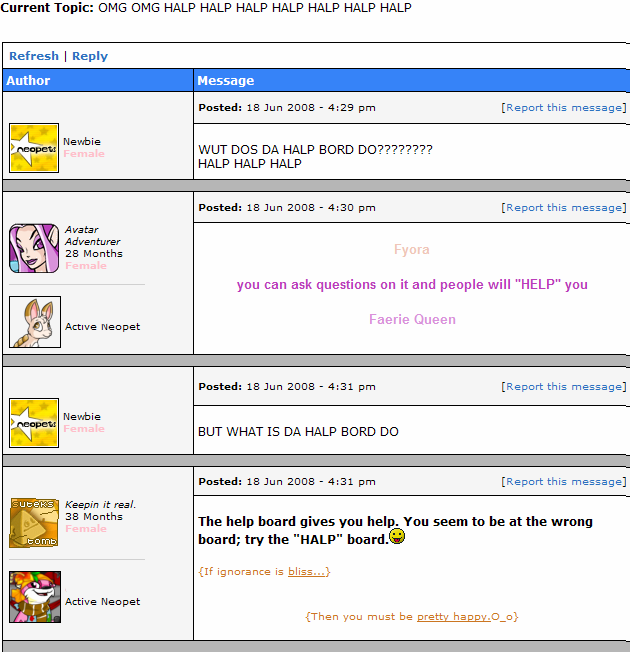Click the 'Keepin it real.' user title
The image size is (630, 652).
point(101,504)
